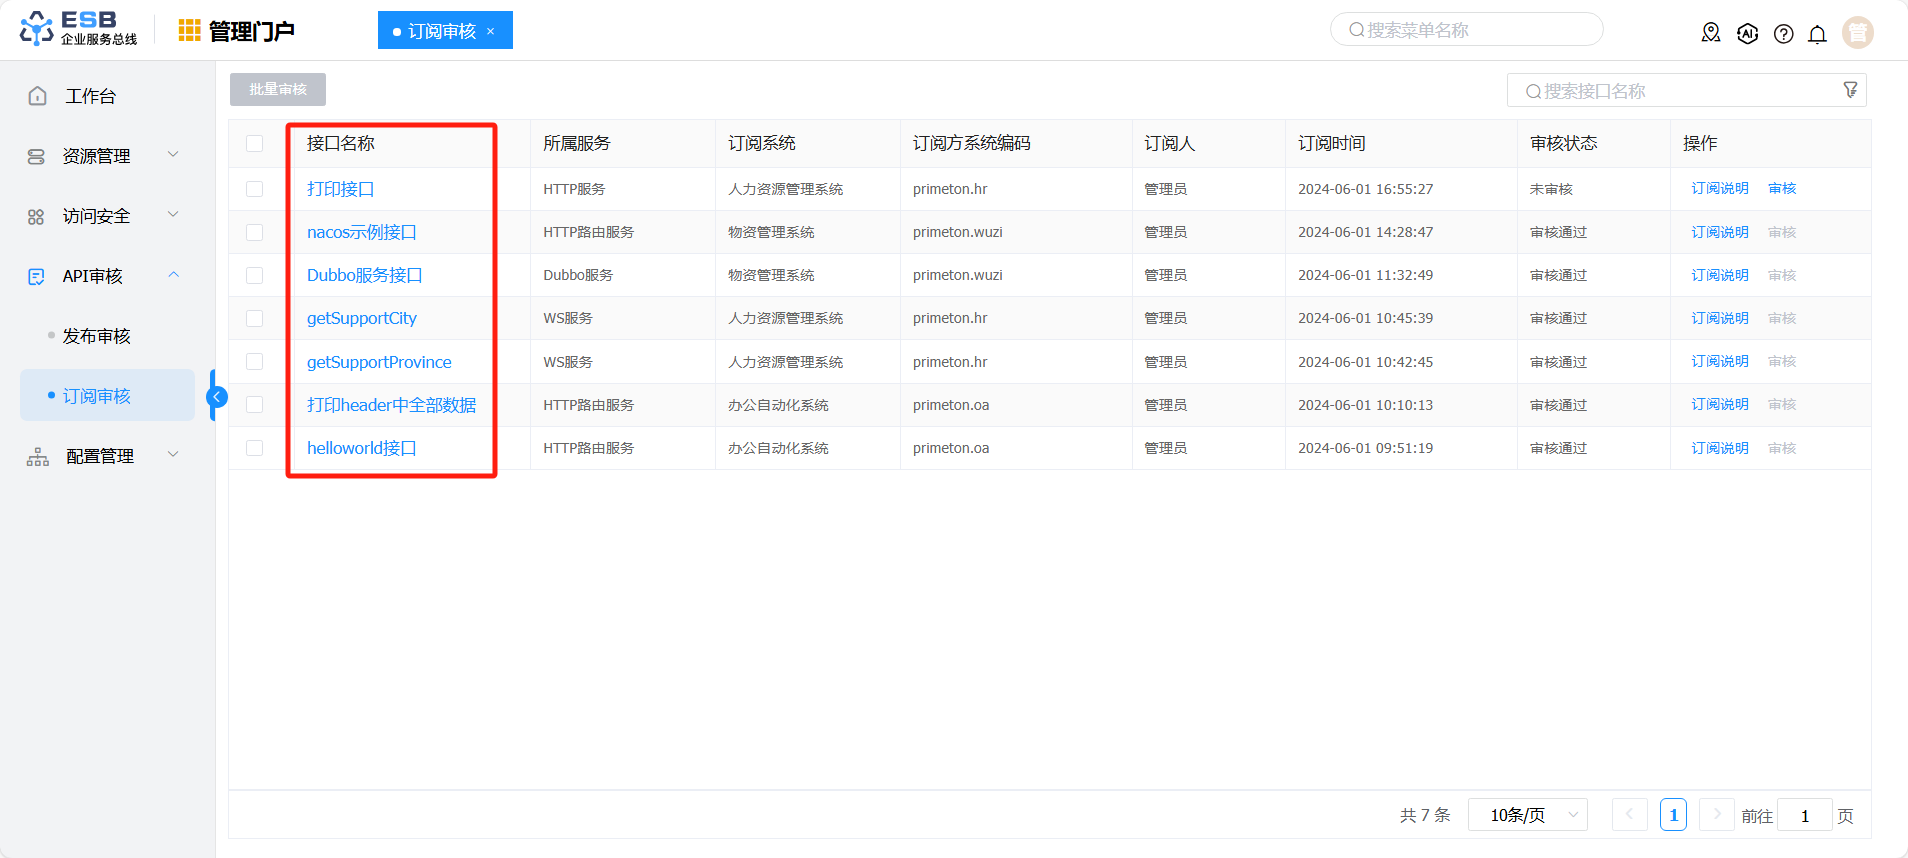
Task: Open 工作台 from the sidebar
Action: 90,96
